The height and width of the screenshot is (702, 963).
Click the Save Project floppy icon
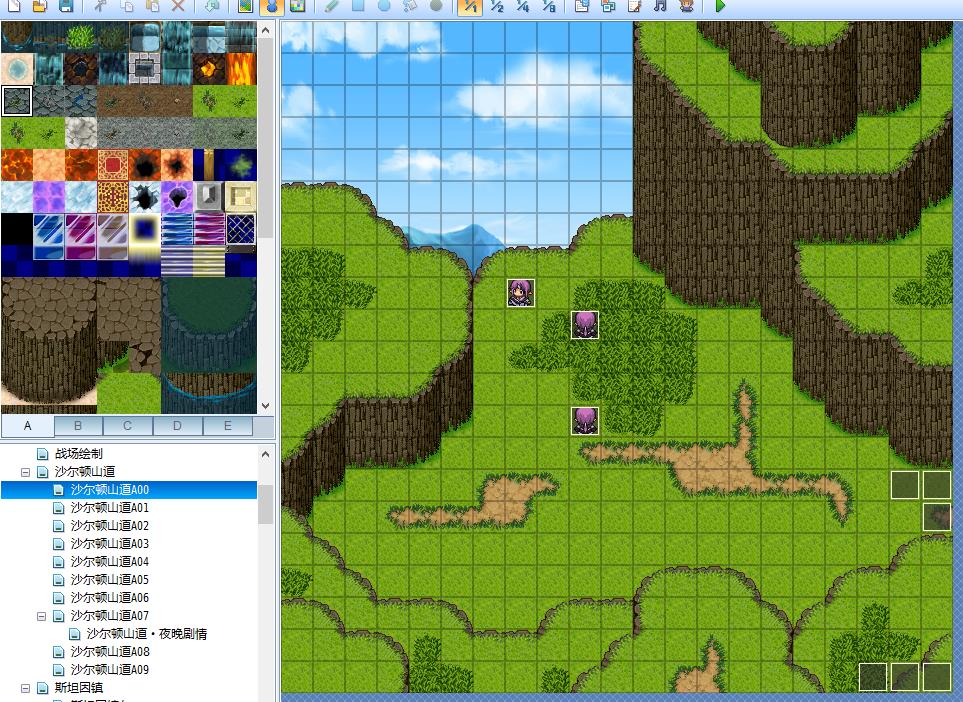65,6
